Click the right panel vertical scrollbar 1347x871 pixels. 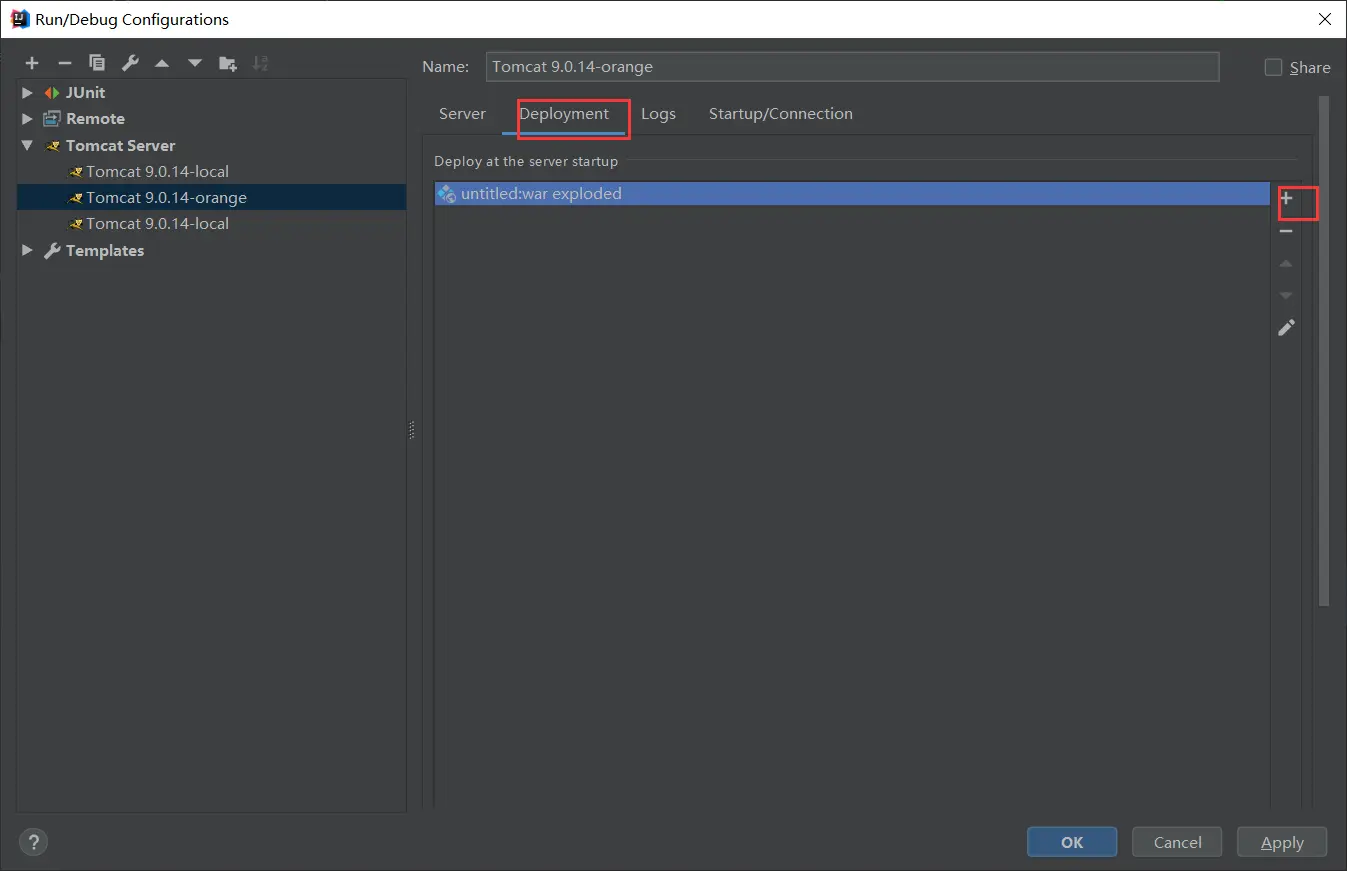[x=1324, y=350]
